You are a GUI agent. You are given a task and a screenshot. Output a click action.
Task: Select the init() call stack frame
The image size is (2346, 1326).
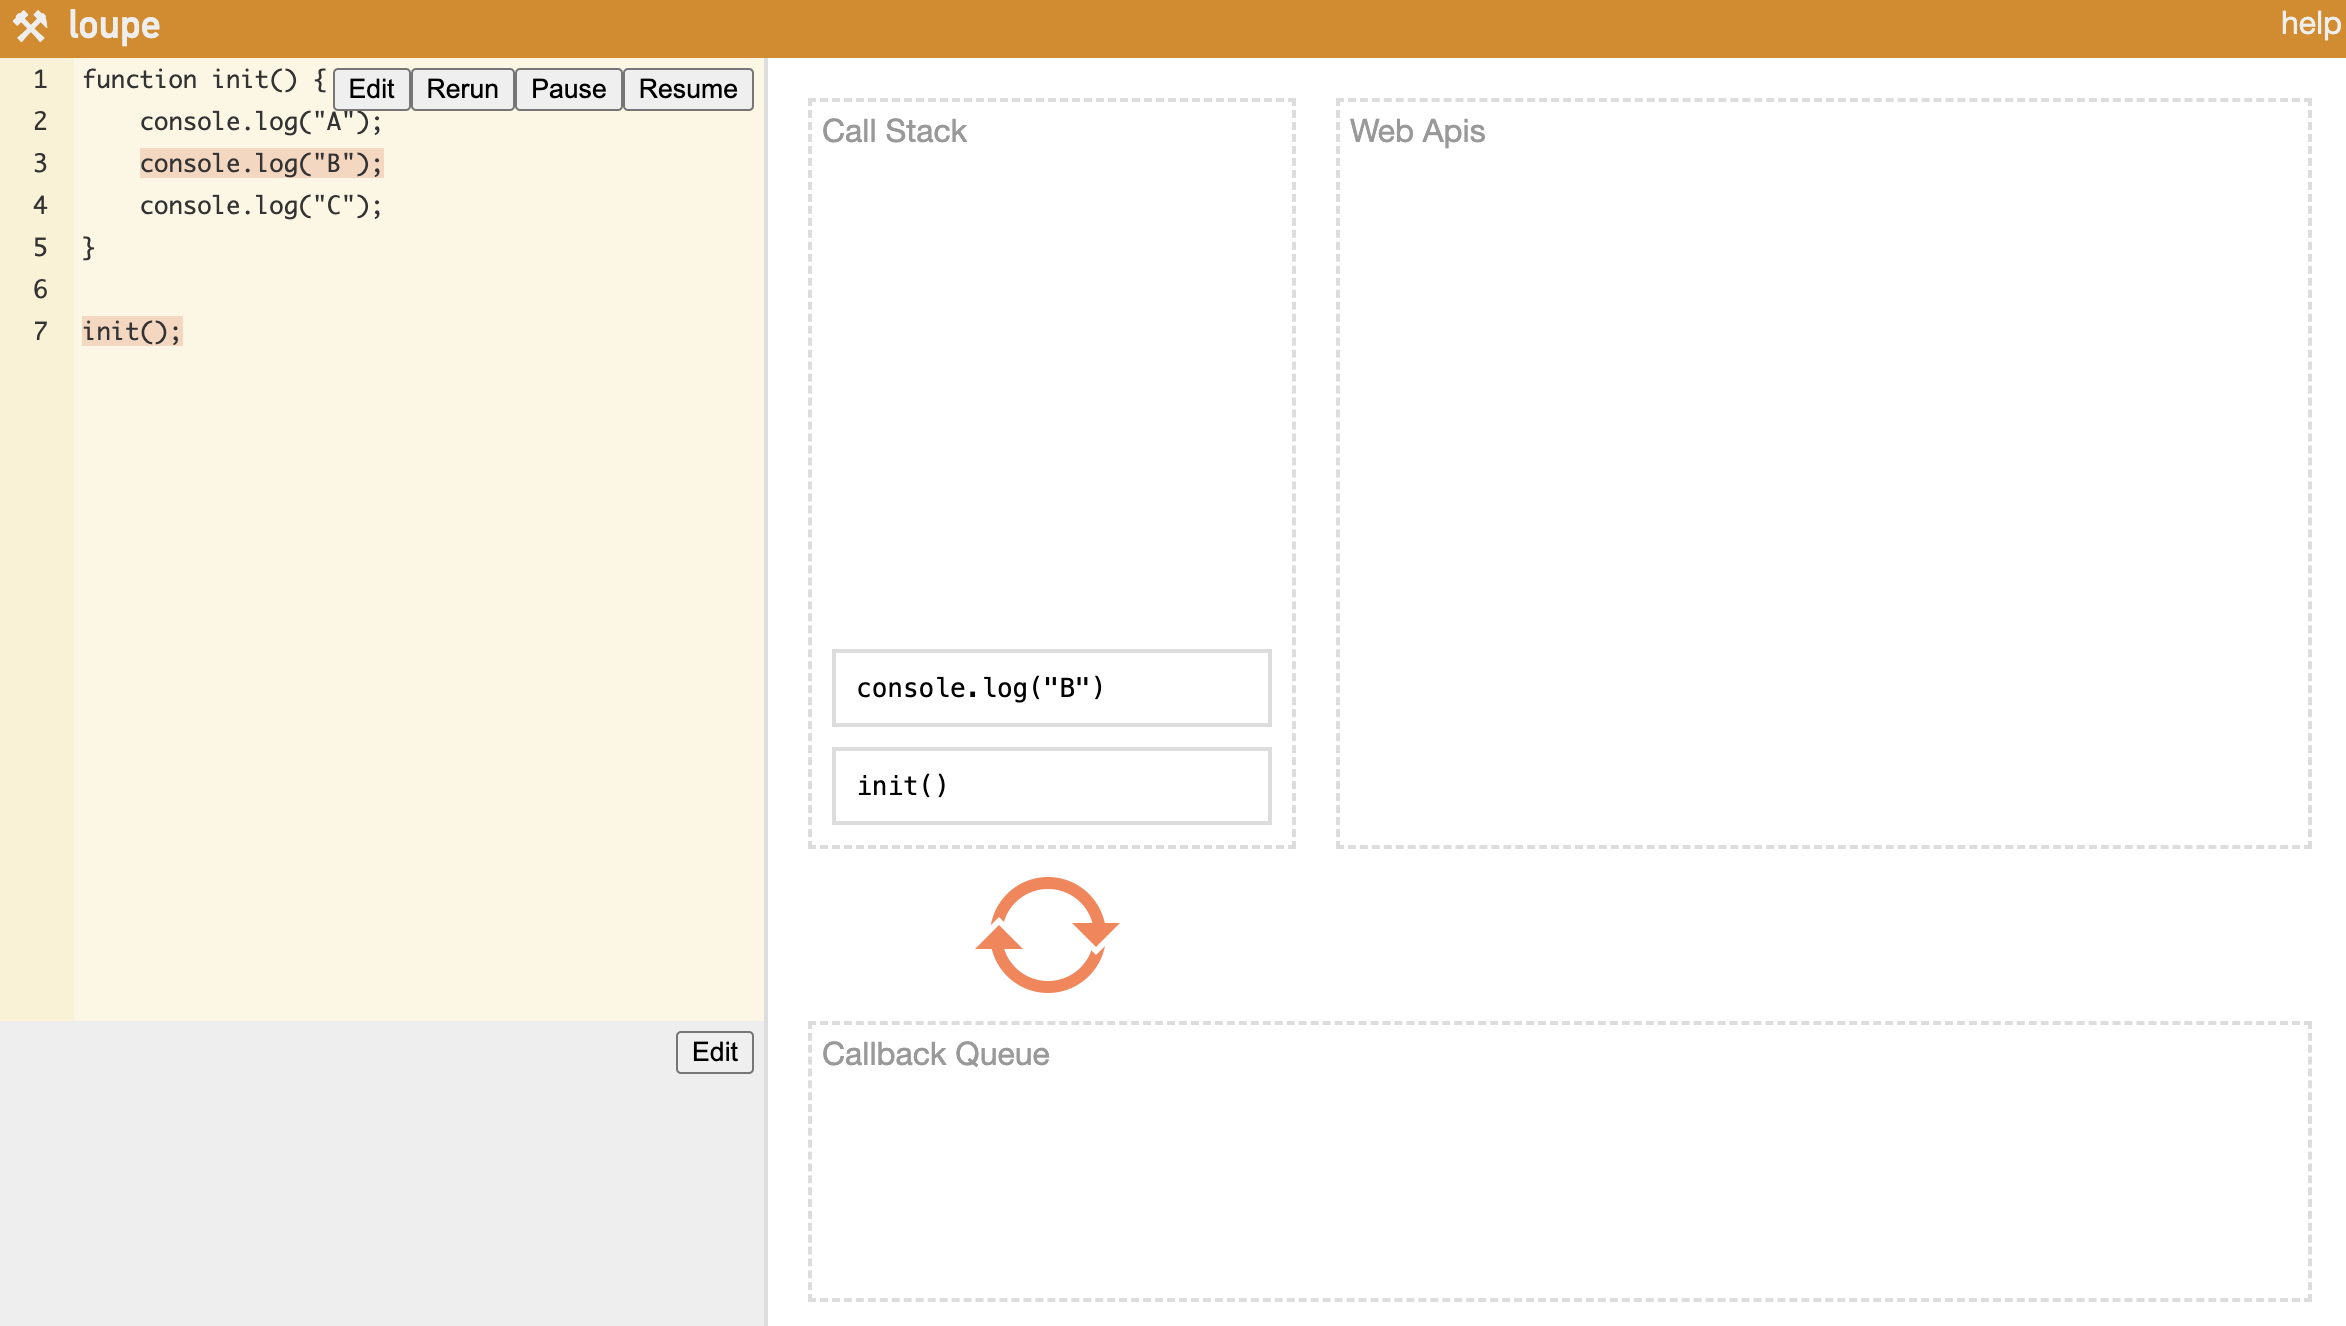(x=1051, y=786)
